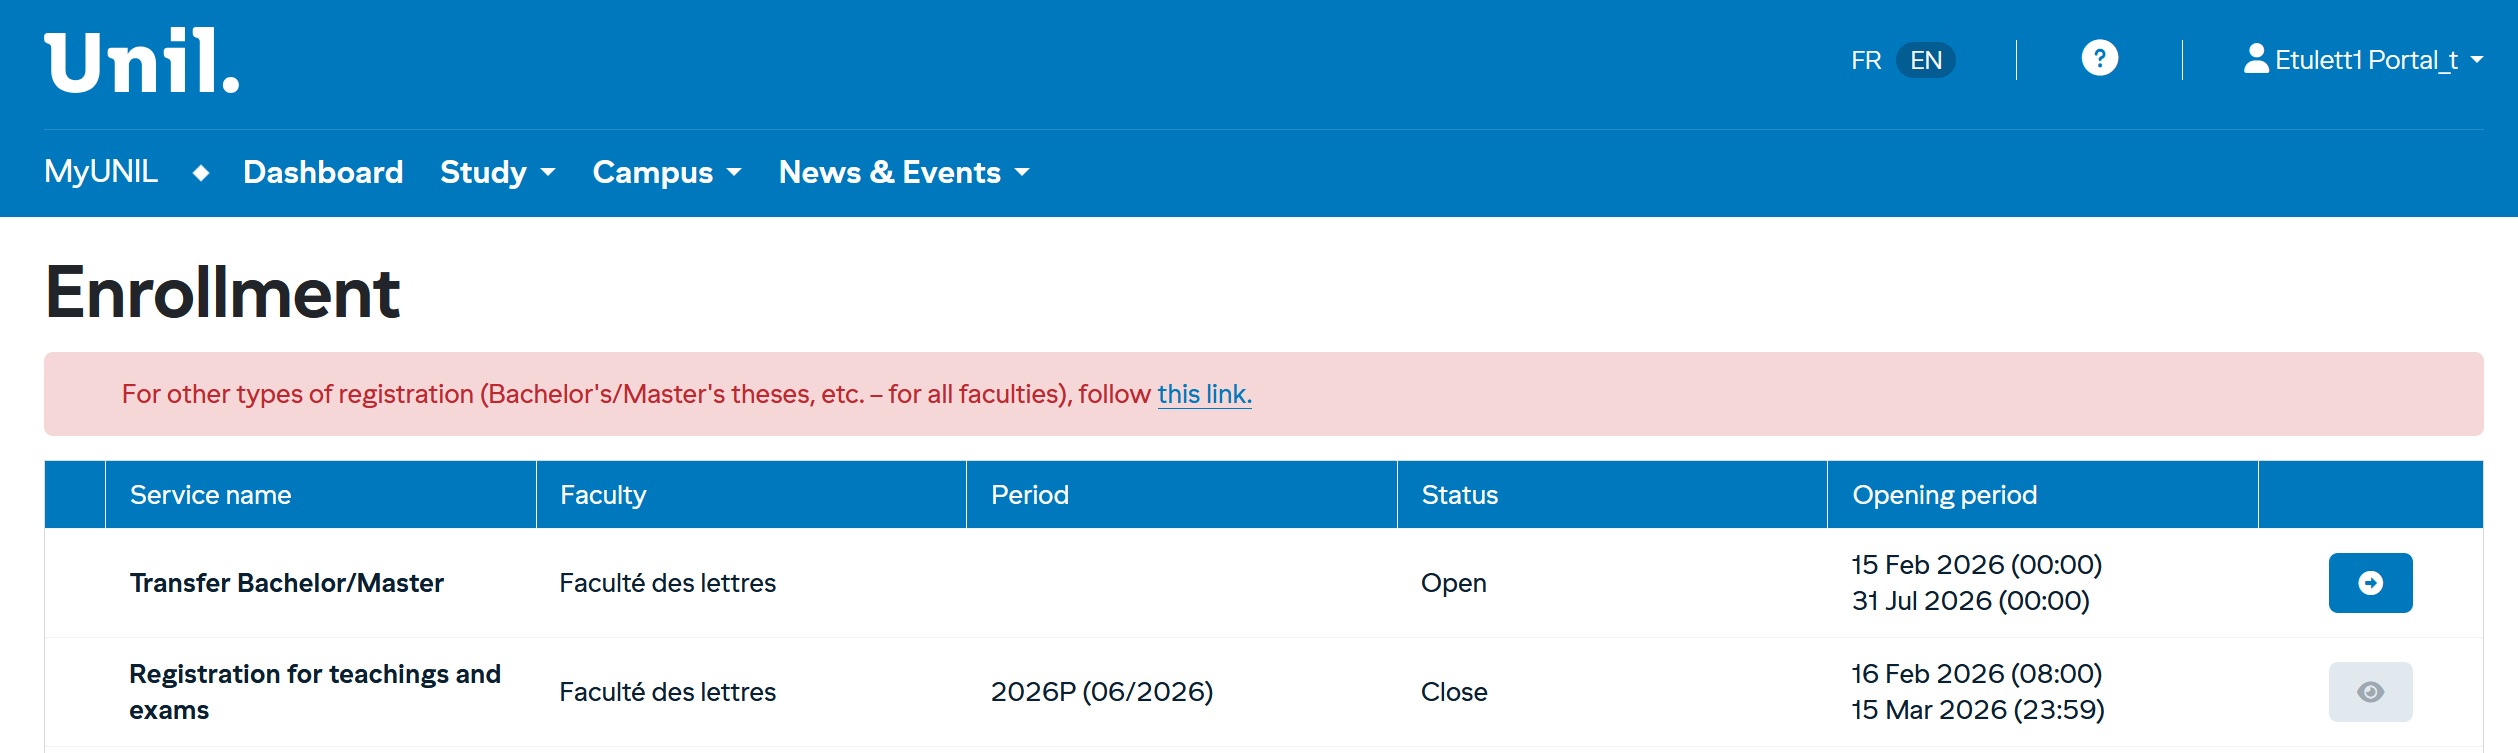Click the Status column header

tap(1459, 495)
